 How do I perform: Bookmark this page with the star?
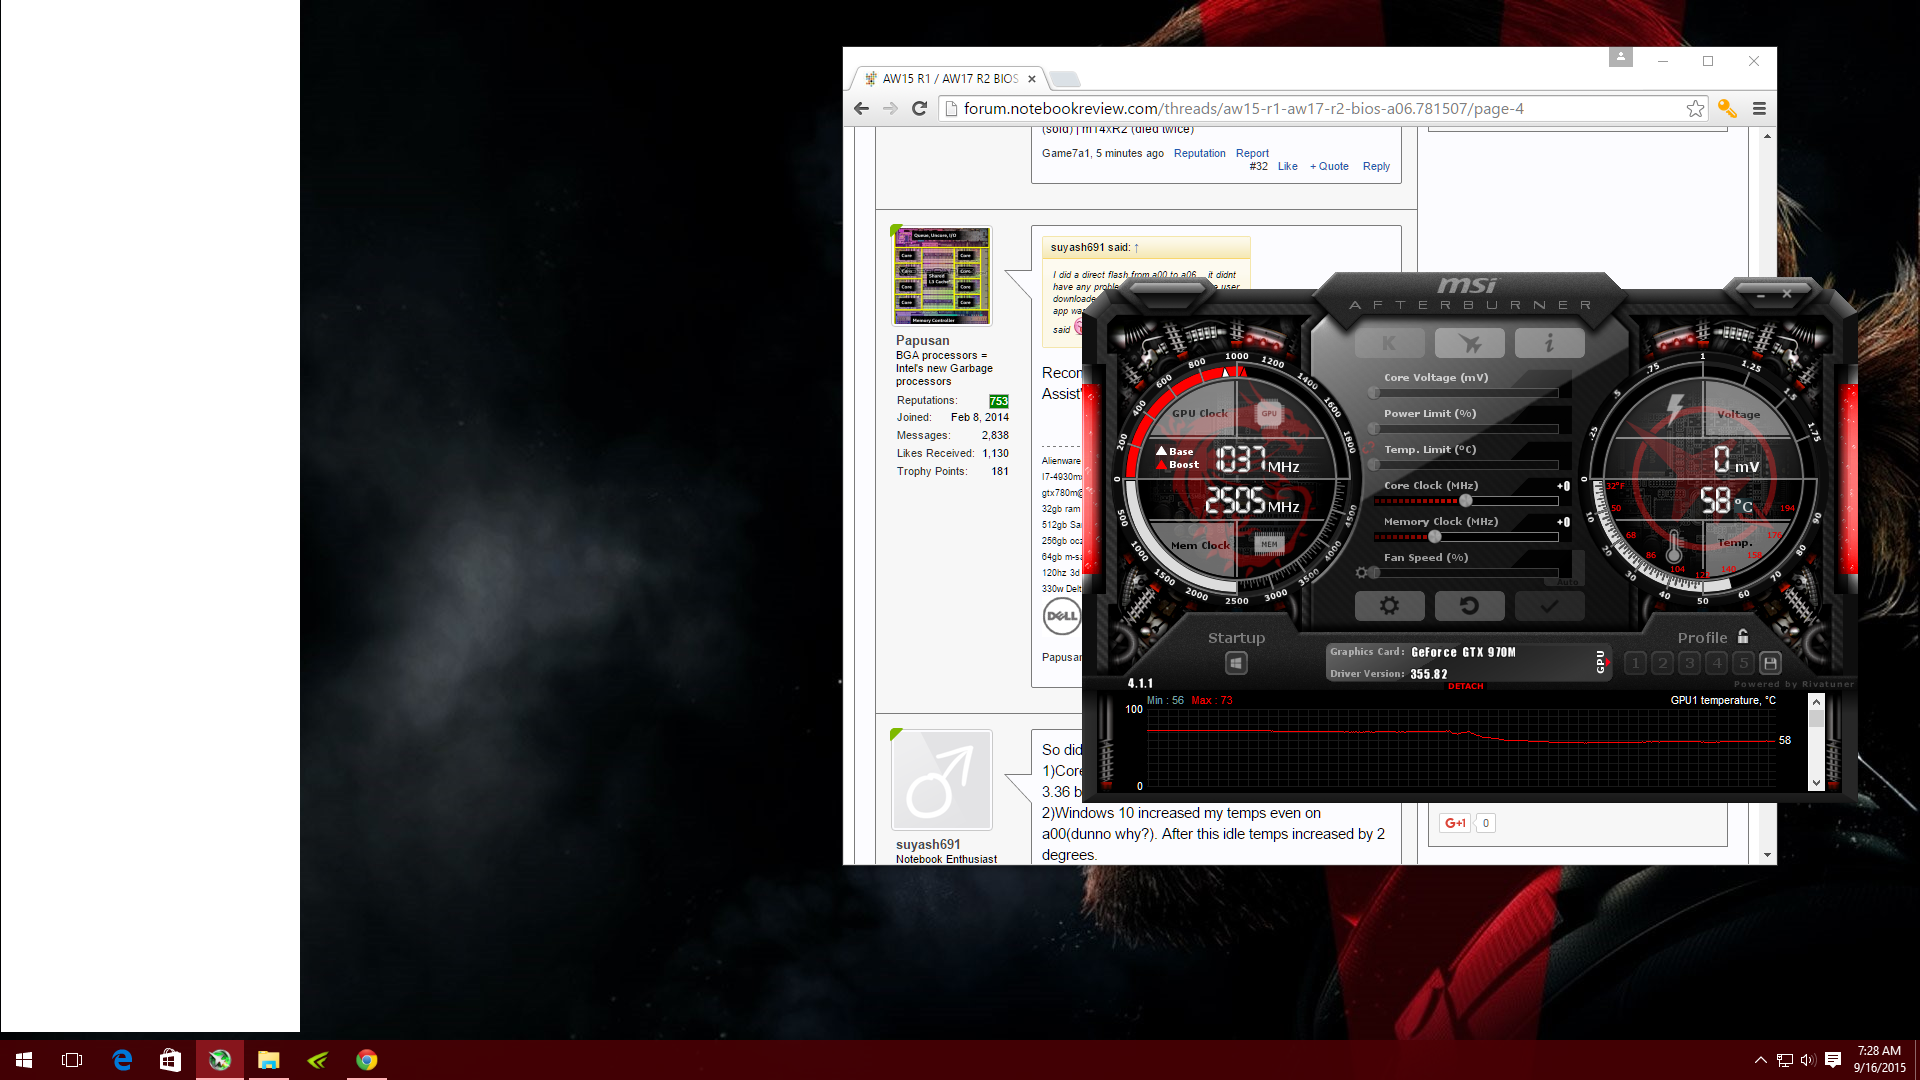(x=1695, y=109)
